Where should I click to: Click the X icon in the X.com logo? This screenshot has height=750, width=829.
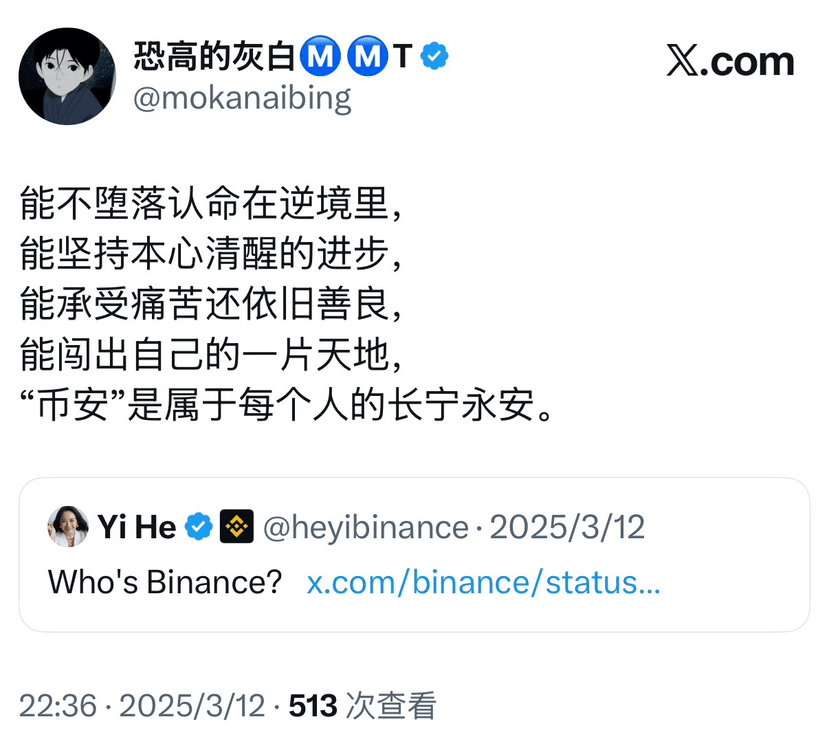pyautogui.click(x=684, y=61)
